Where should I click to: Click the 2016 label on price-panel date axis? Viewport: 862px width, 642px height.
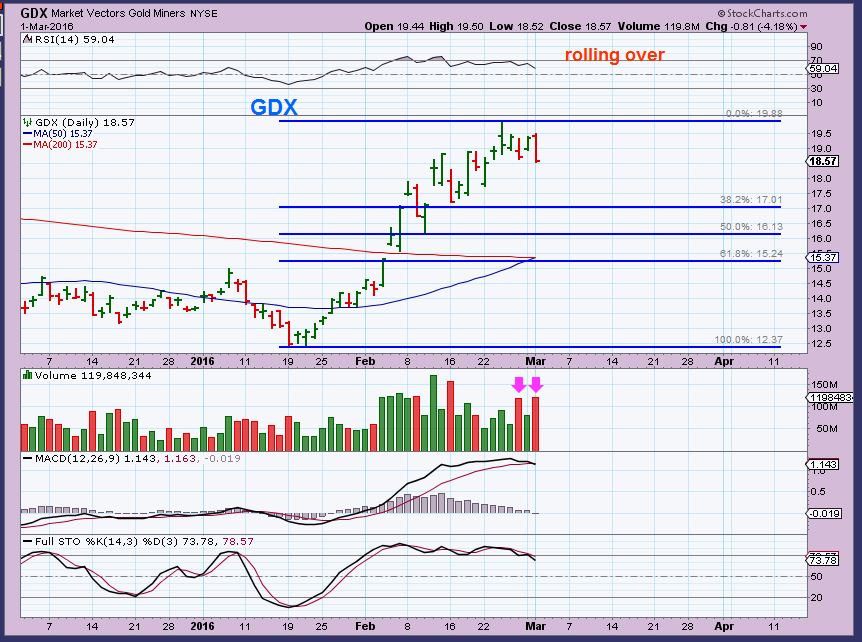tap(202, 361)
